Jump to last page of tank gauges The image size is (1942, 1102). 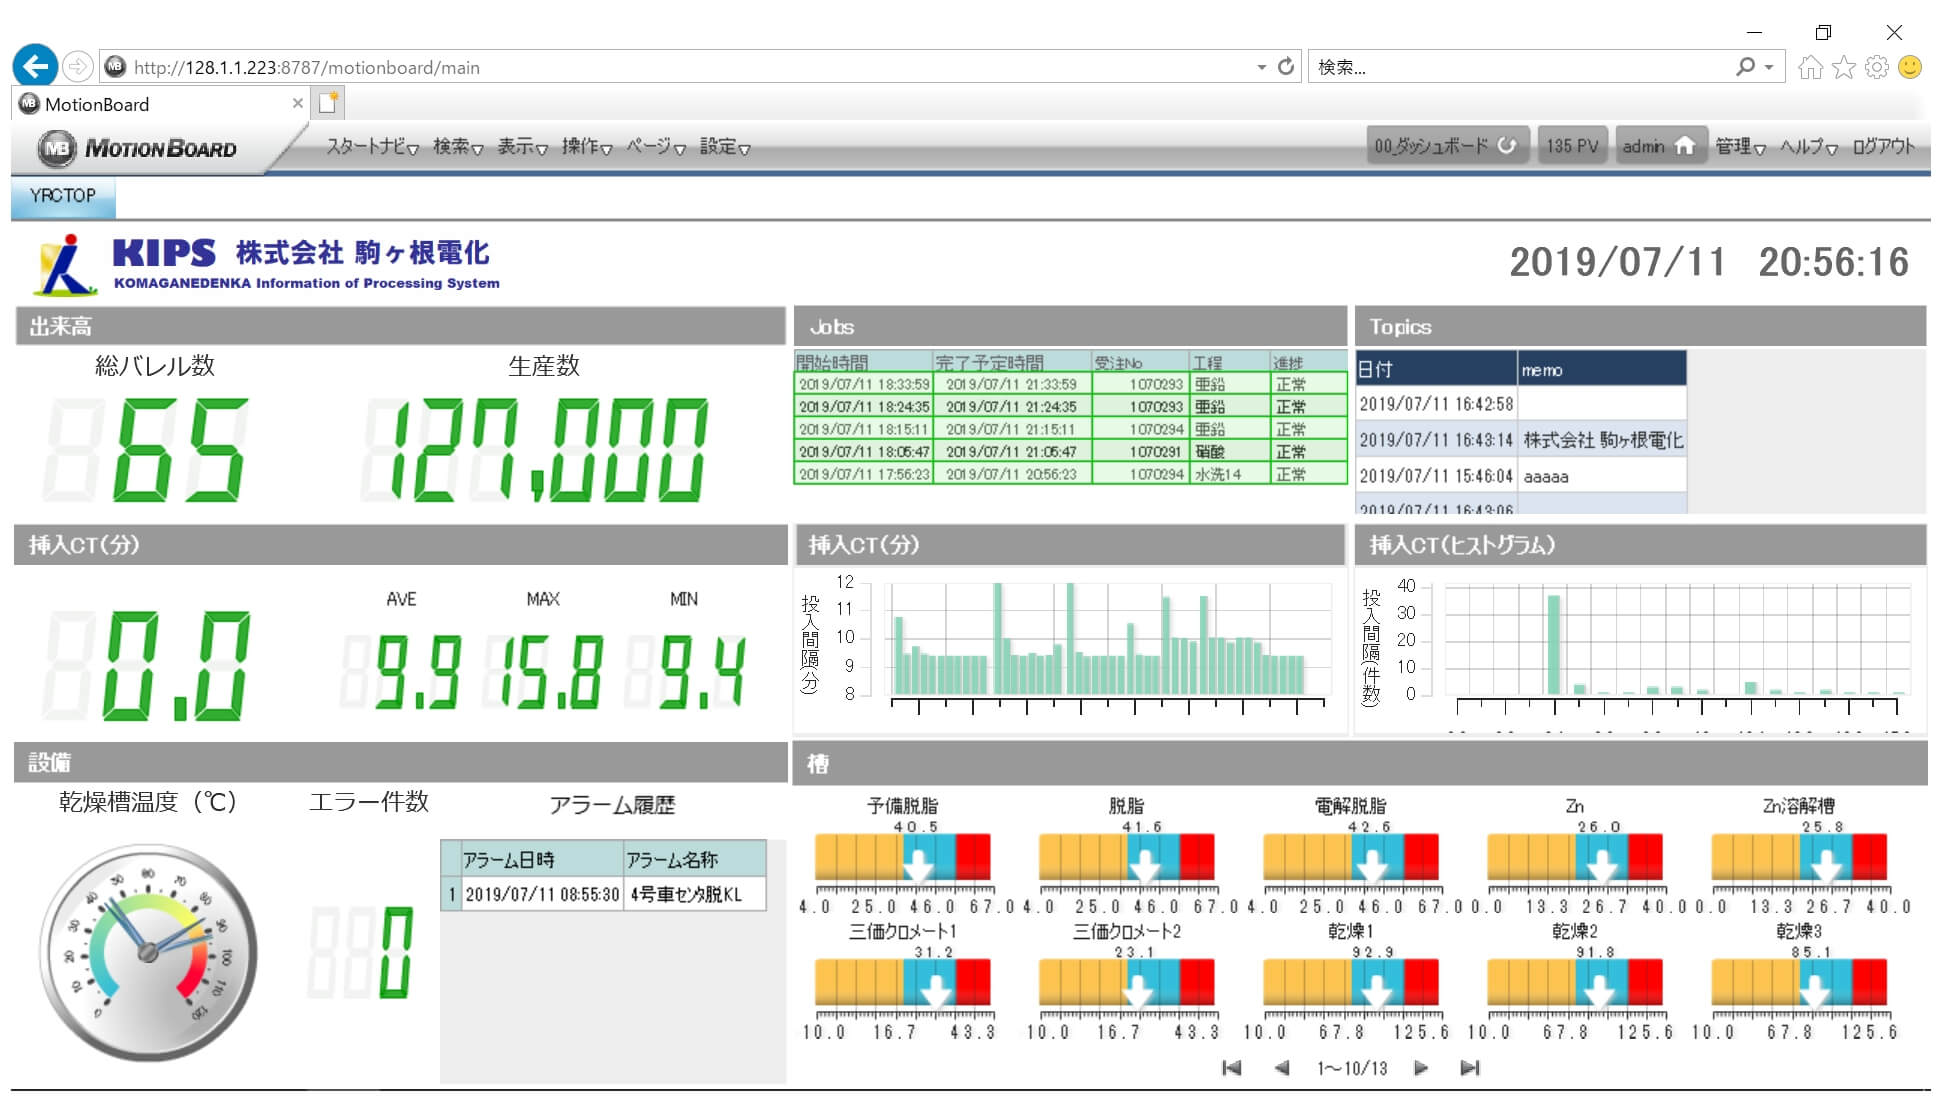click(x=1469, y=1068)
